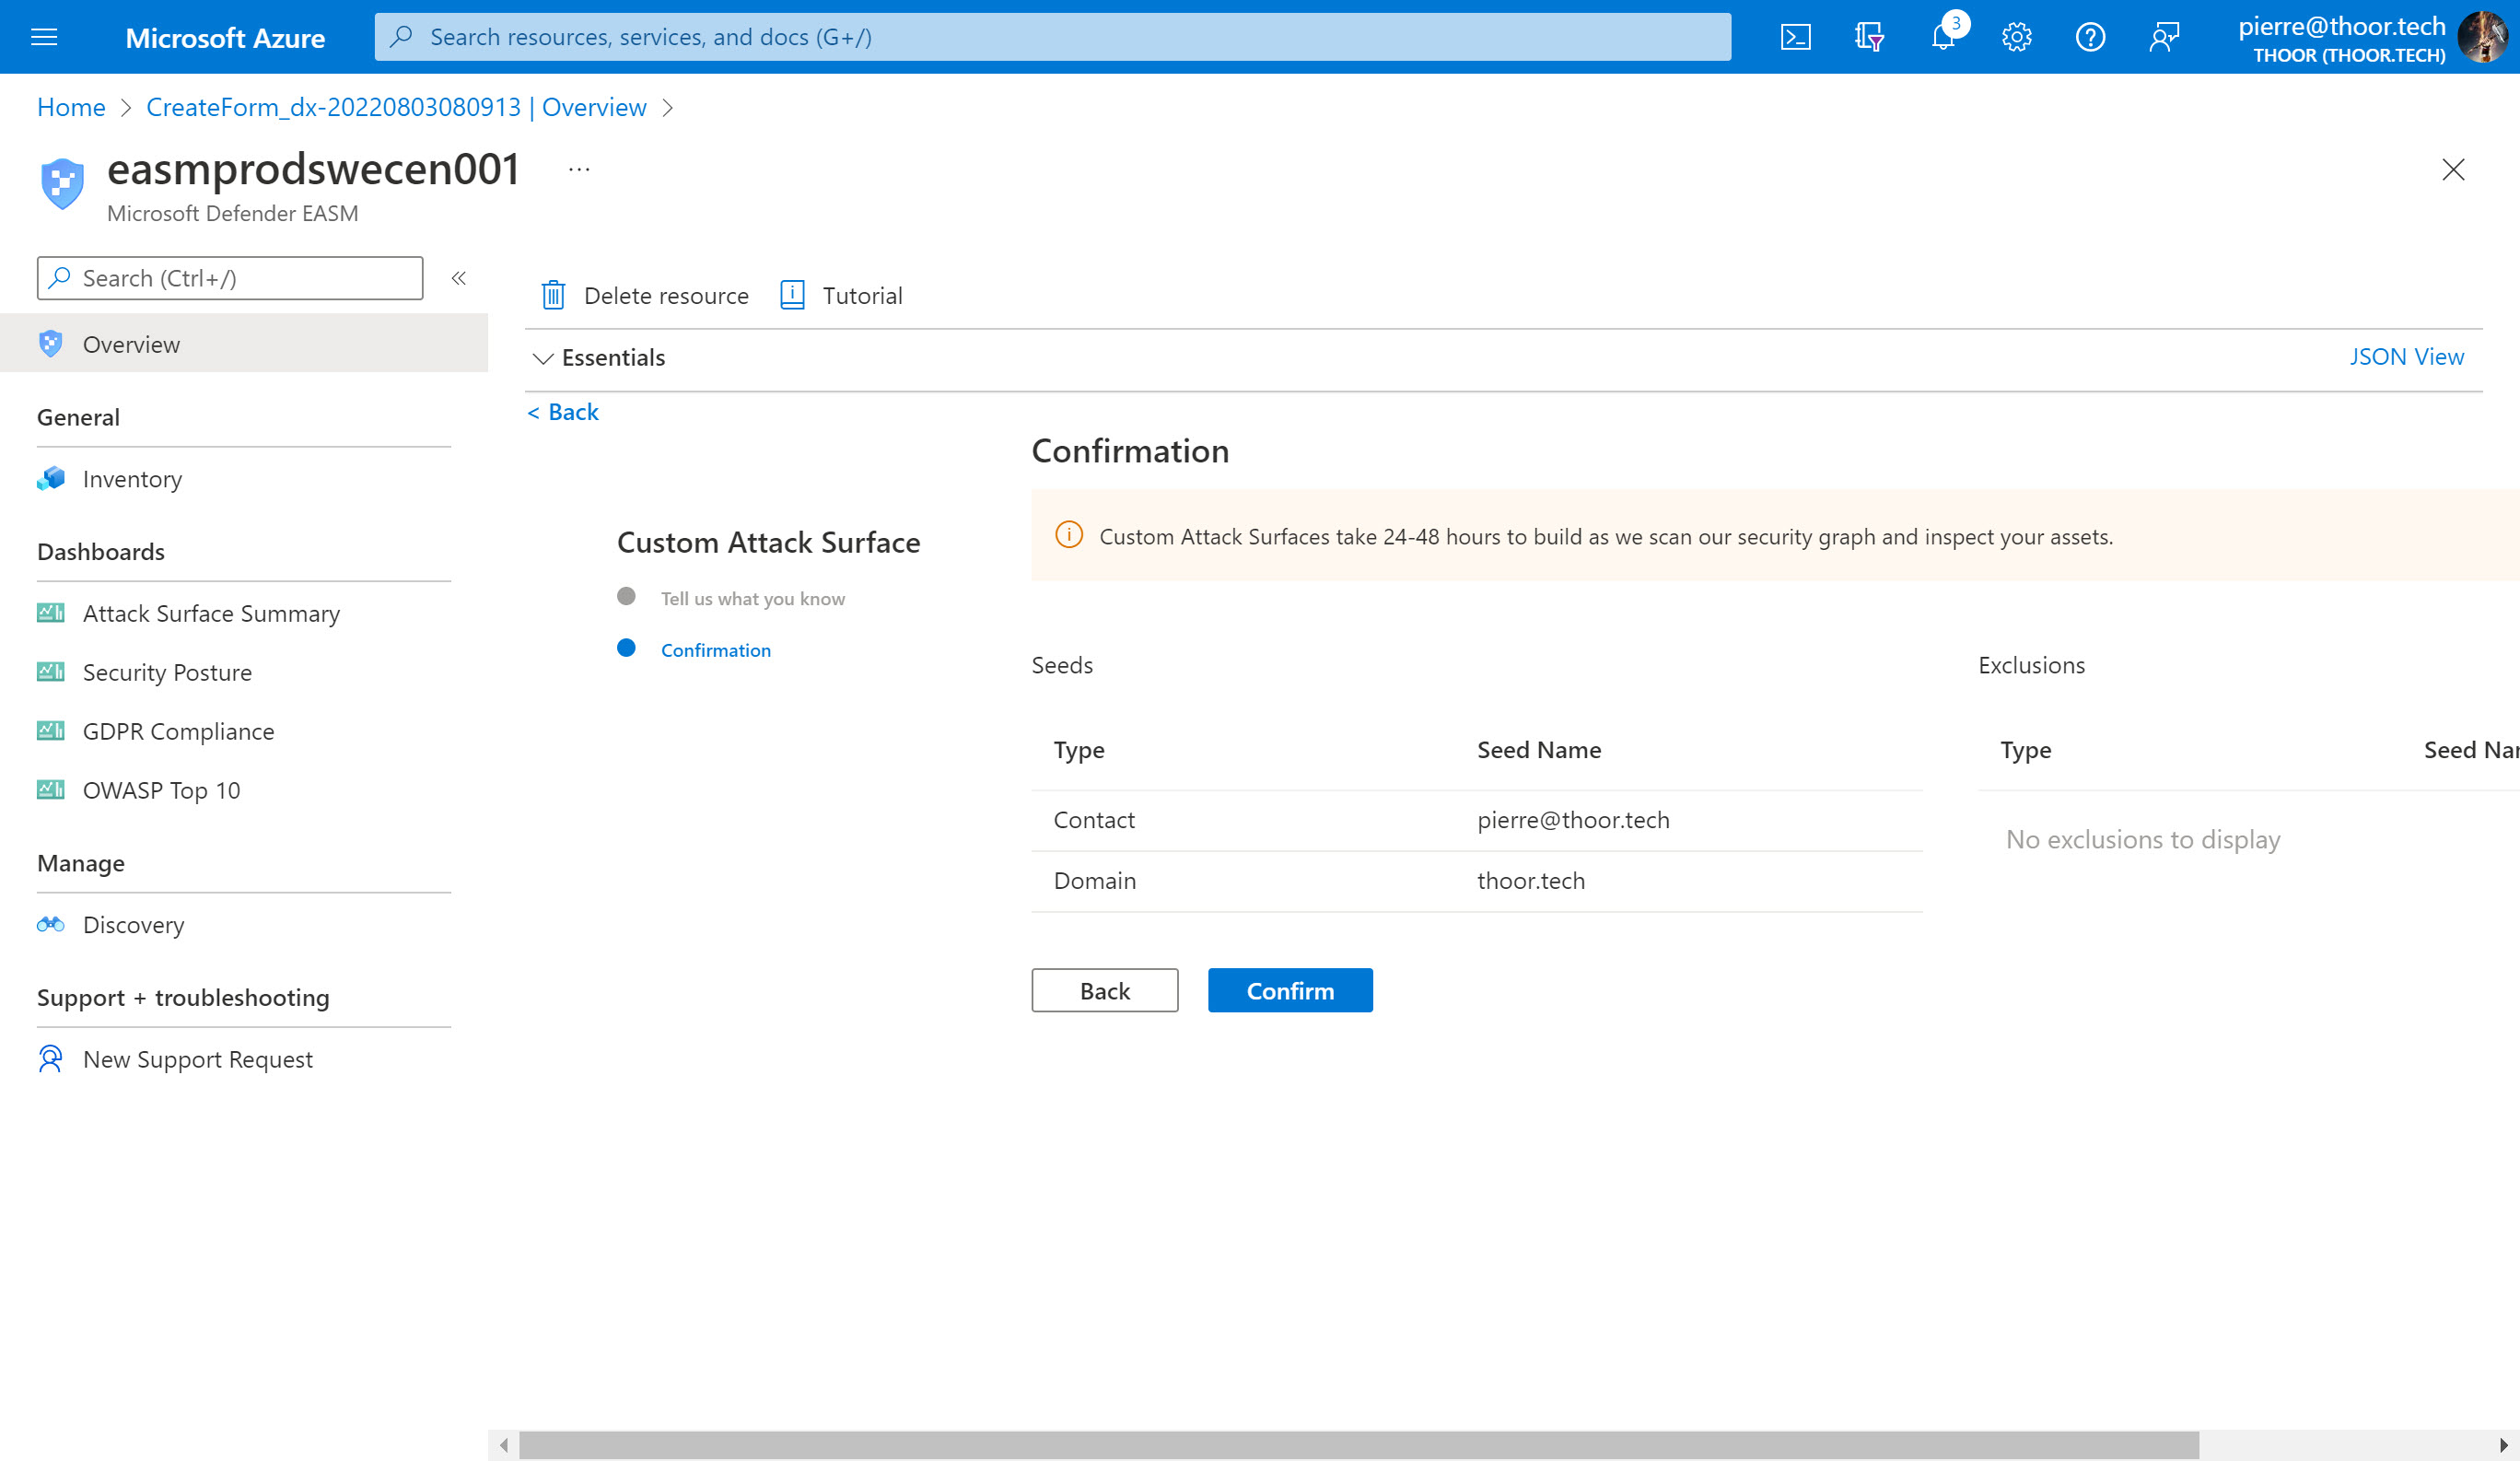The height and width of the screenshot is (1461, 2520).
Task: Click the horizontal scrollbar thumb
Action: tap(1359, 1445)
